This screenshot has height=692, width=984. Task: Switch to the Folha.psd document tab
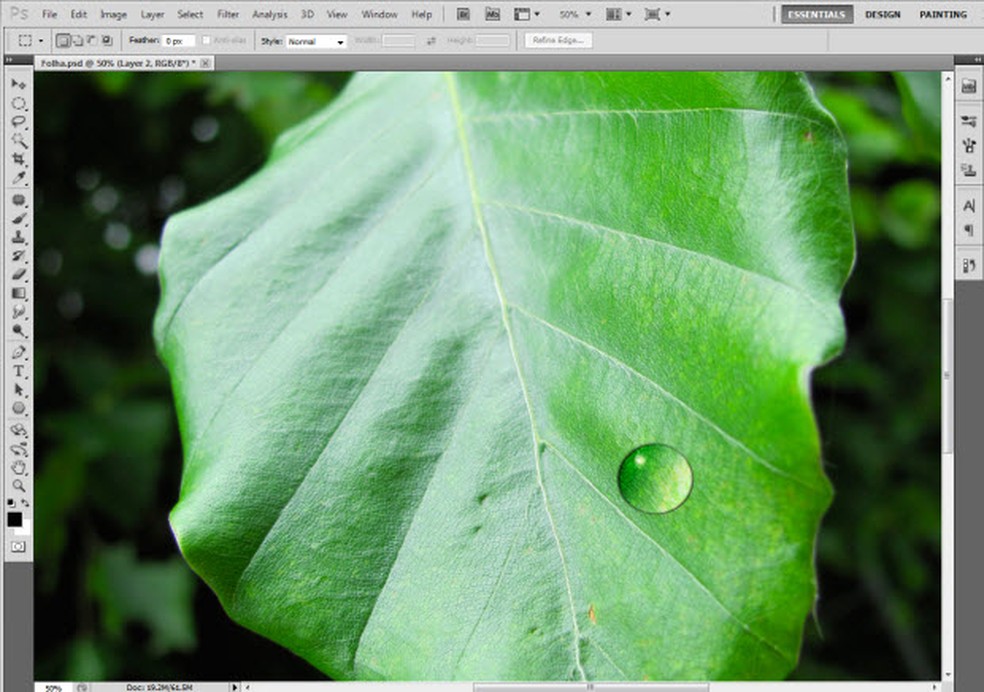[116, 62]
